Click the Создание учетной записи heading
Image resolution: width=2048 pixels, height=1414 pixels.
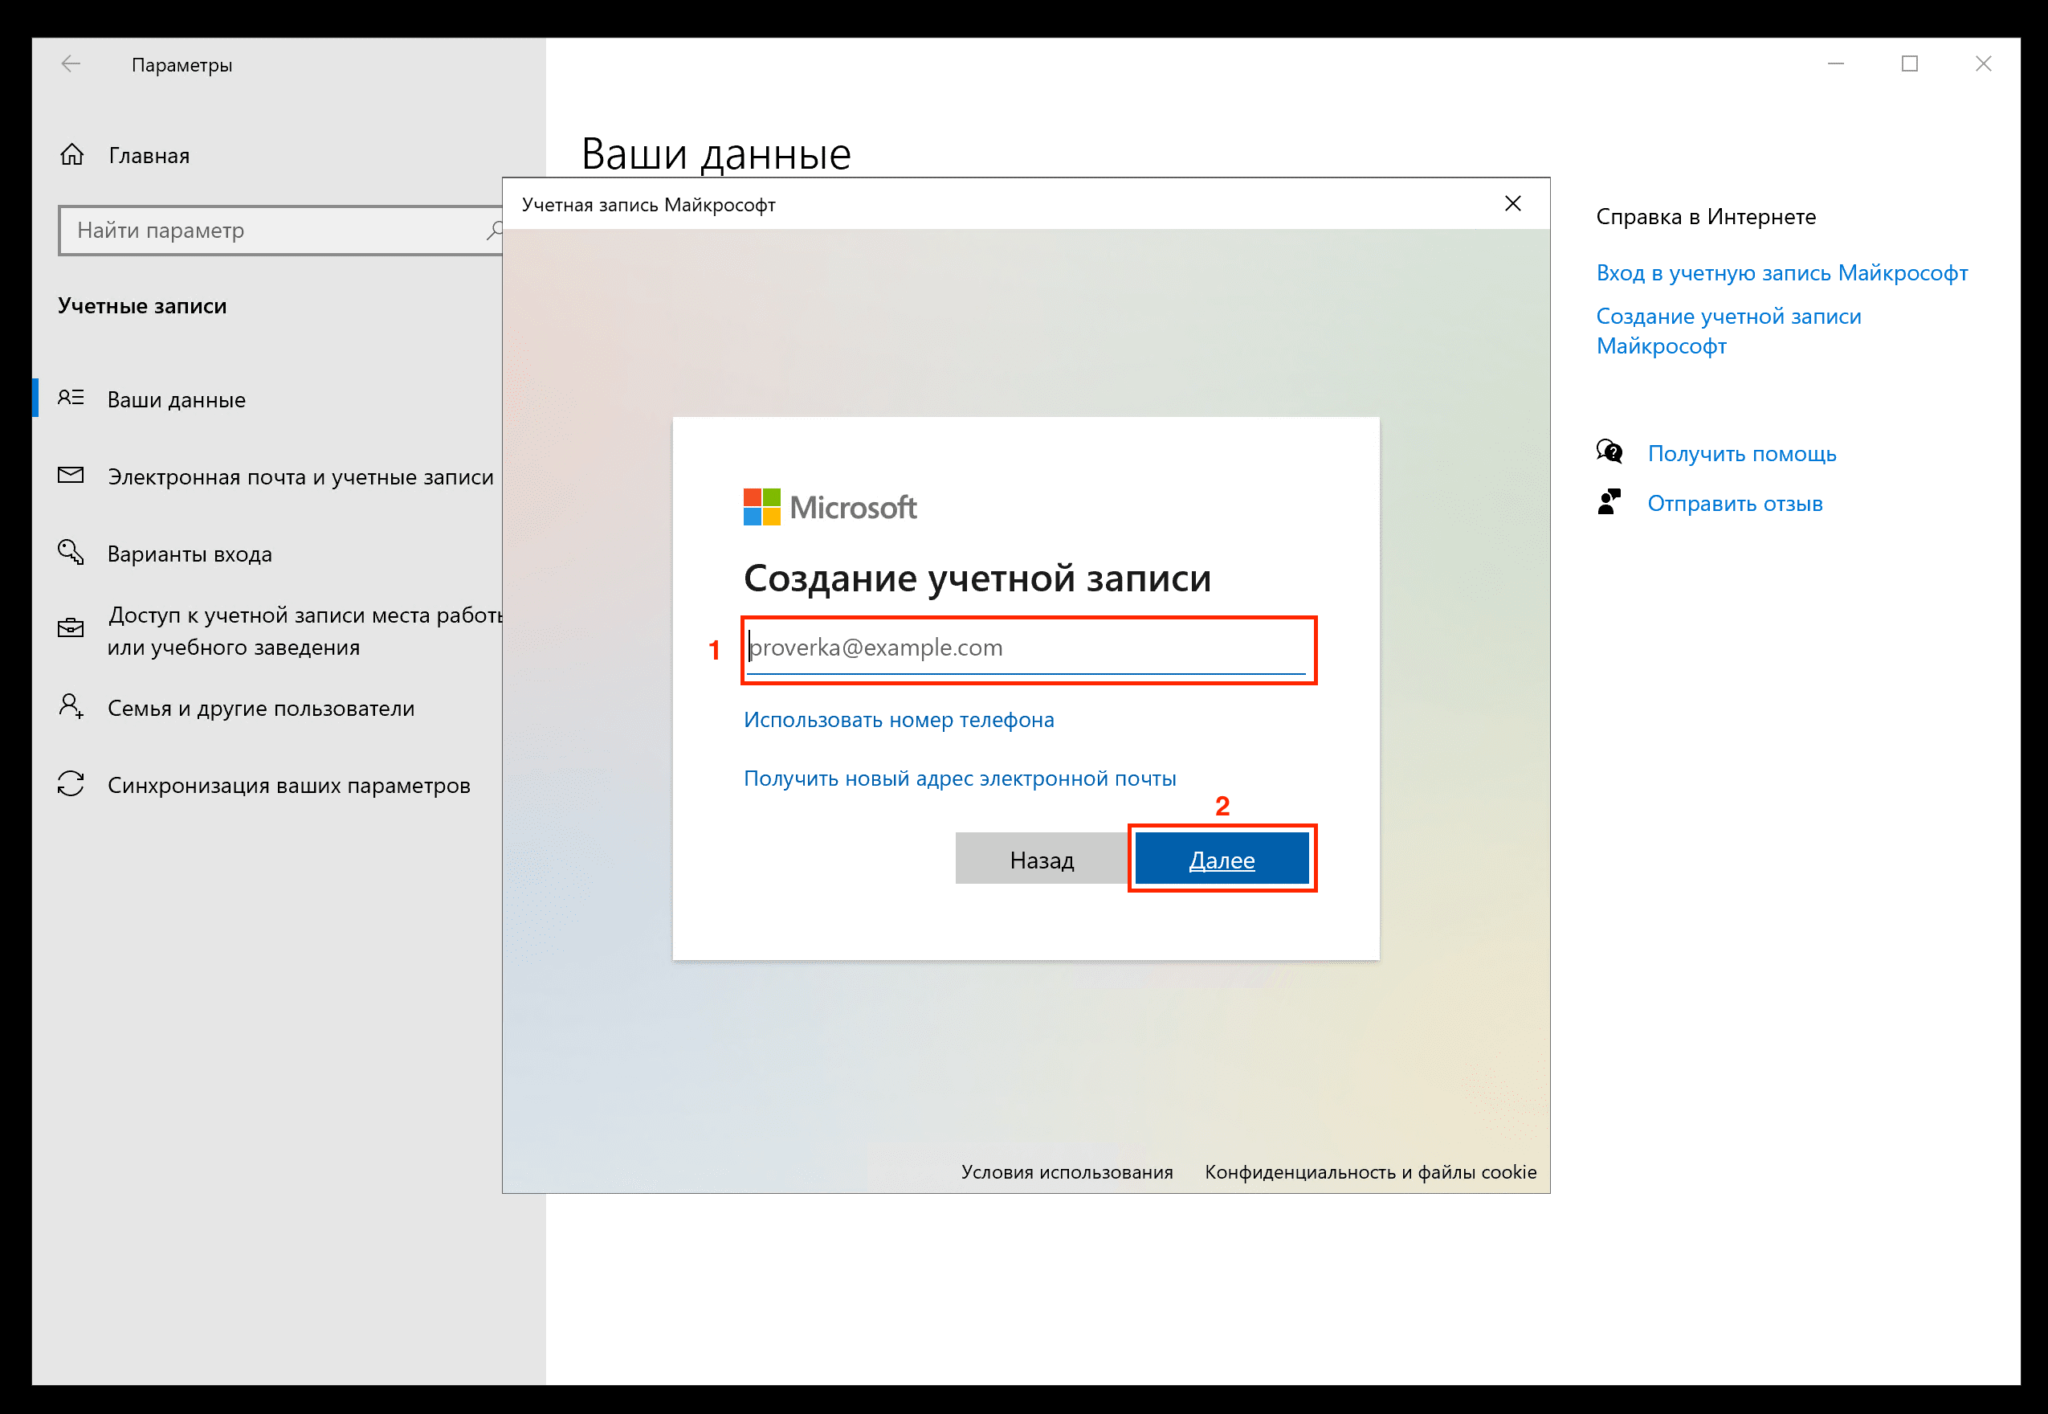pos(977,579)
